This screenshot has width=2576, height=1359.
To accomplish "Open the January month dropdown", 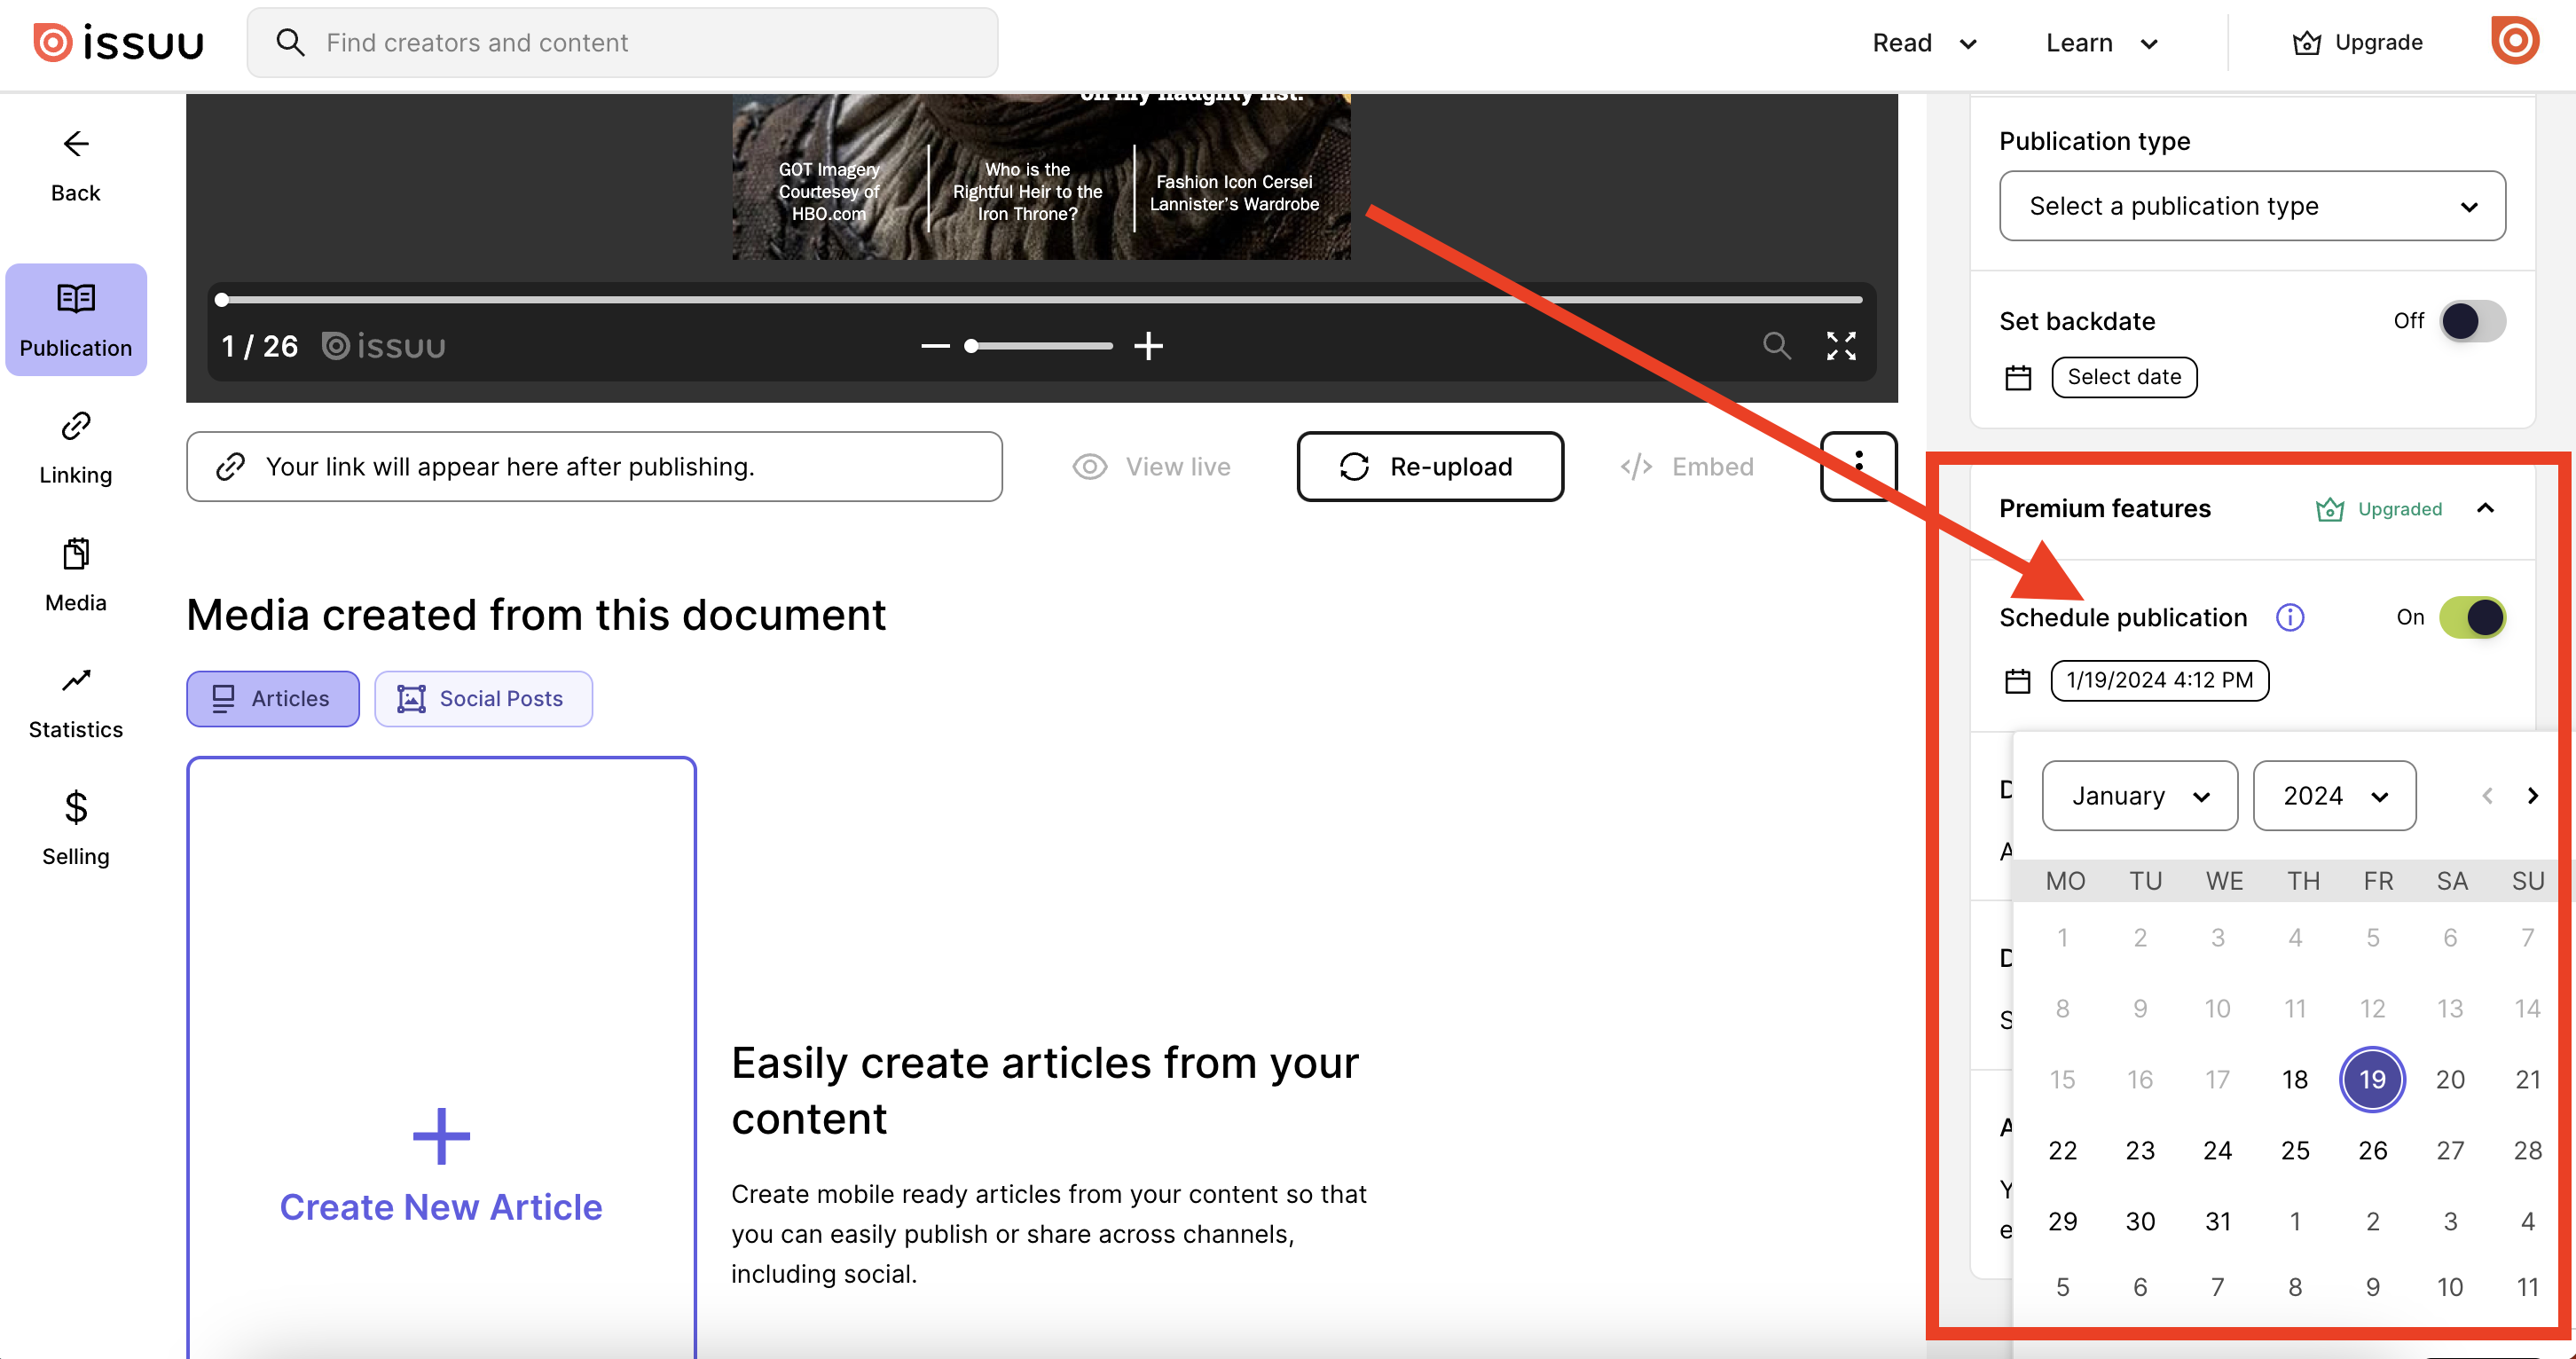I will click(x=2139, y=796).
